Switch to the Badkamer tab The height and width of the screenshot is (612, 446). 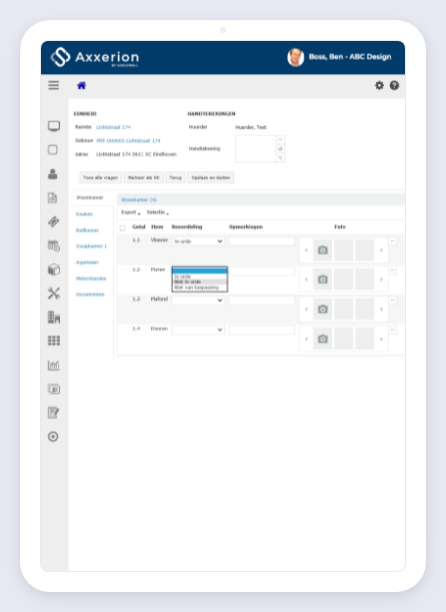click(87, 230)
